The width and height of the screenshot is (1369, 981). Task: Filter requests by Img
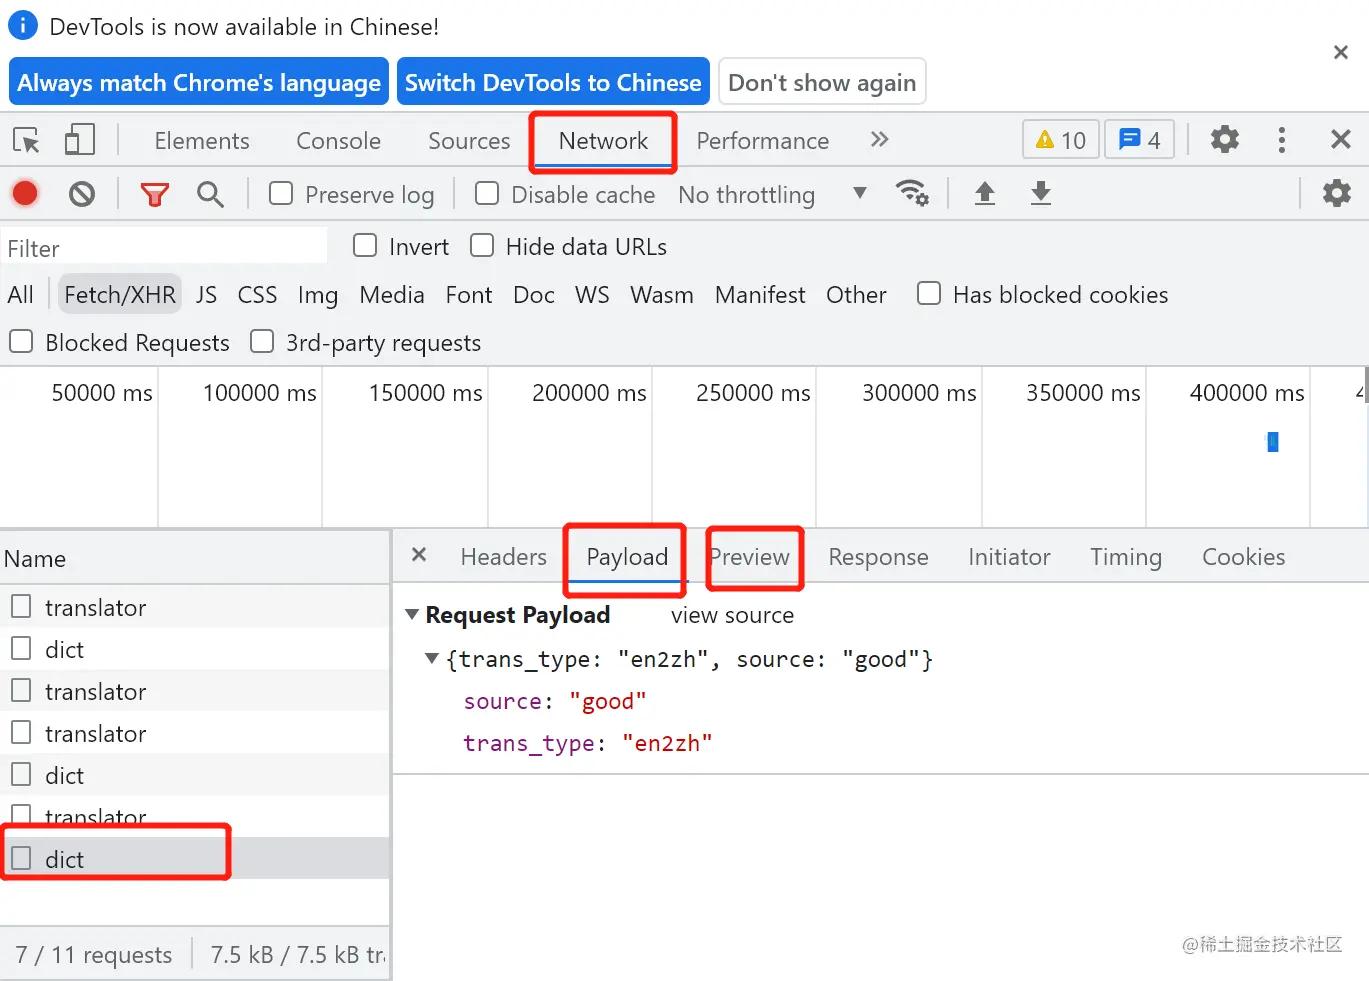point(318,295)
